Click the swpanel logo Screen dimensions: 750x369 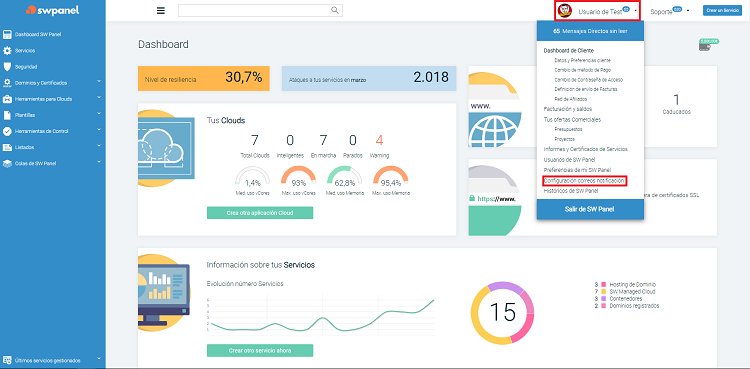click(53, 10)
